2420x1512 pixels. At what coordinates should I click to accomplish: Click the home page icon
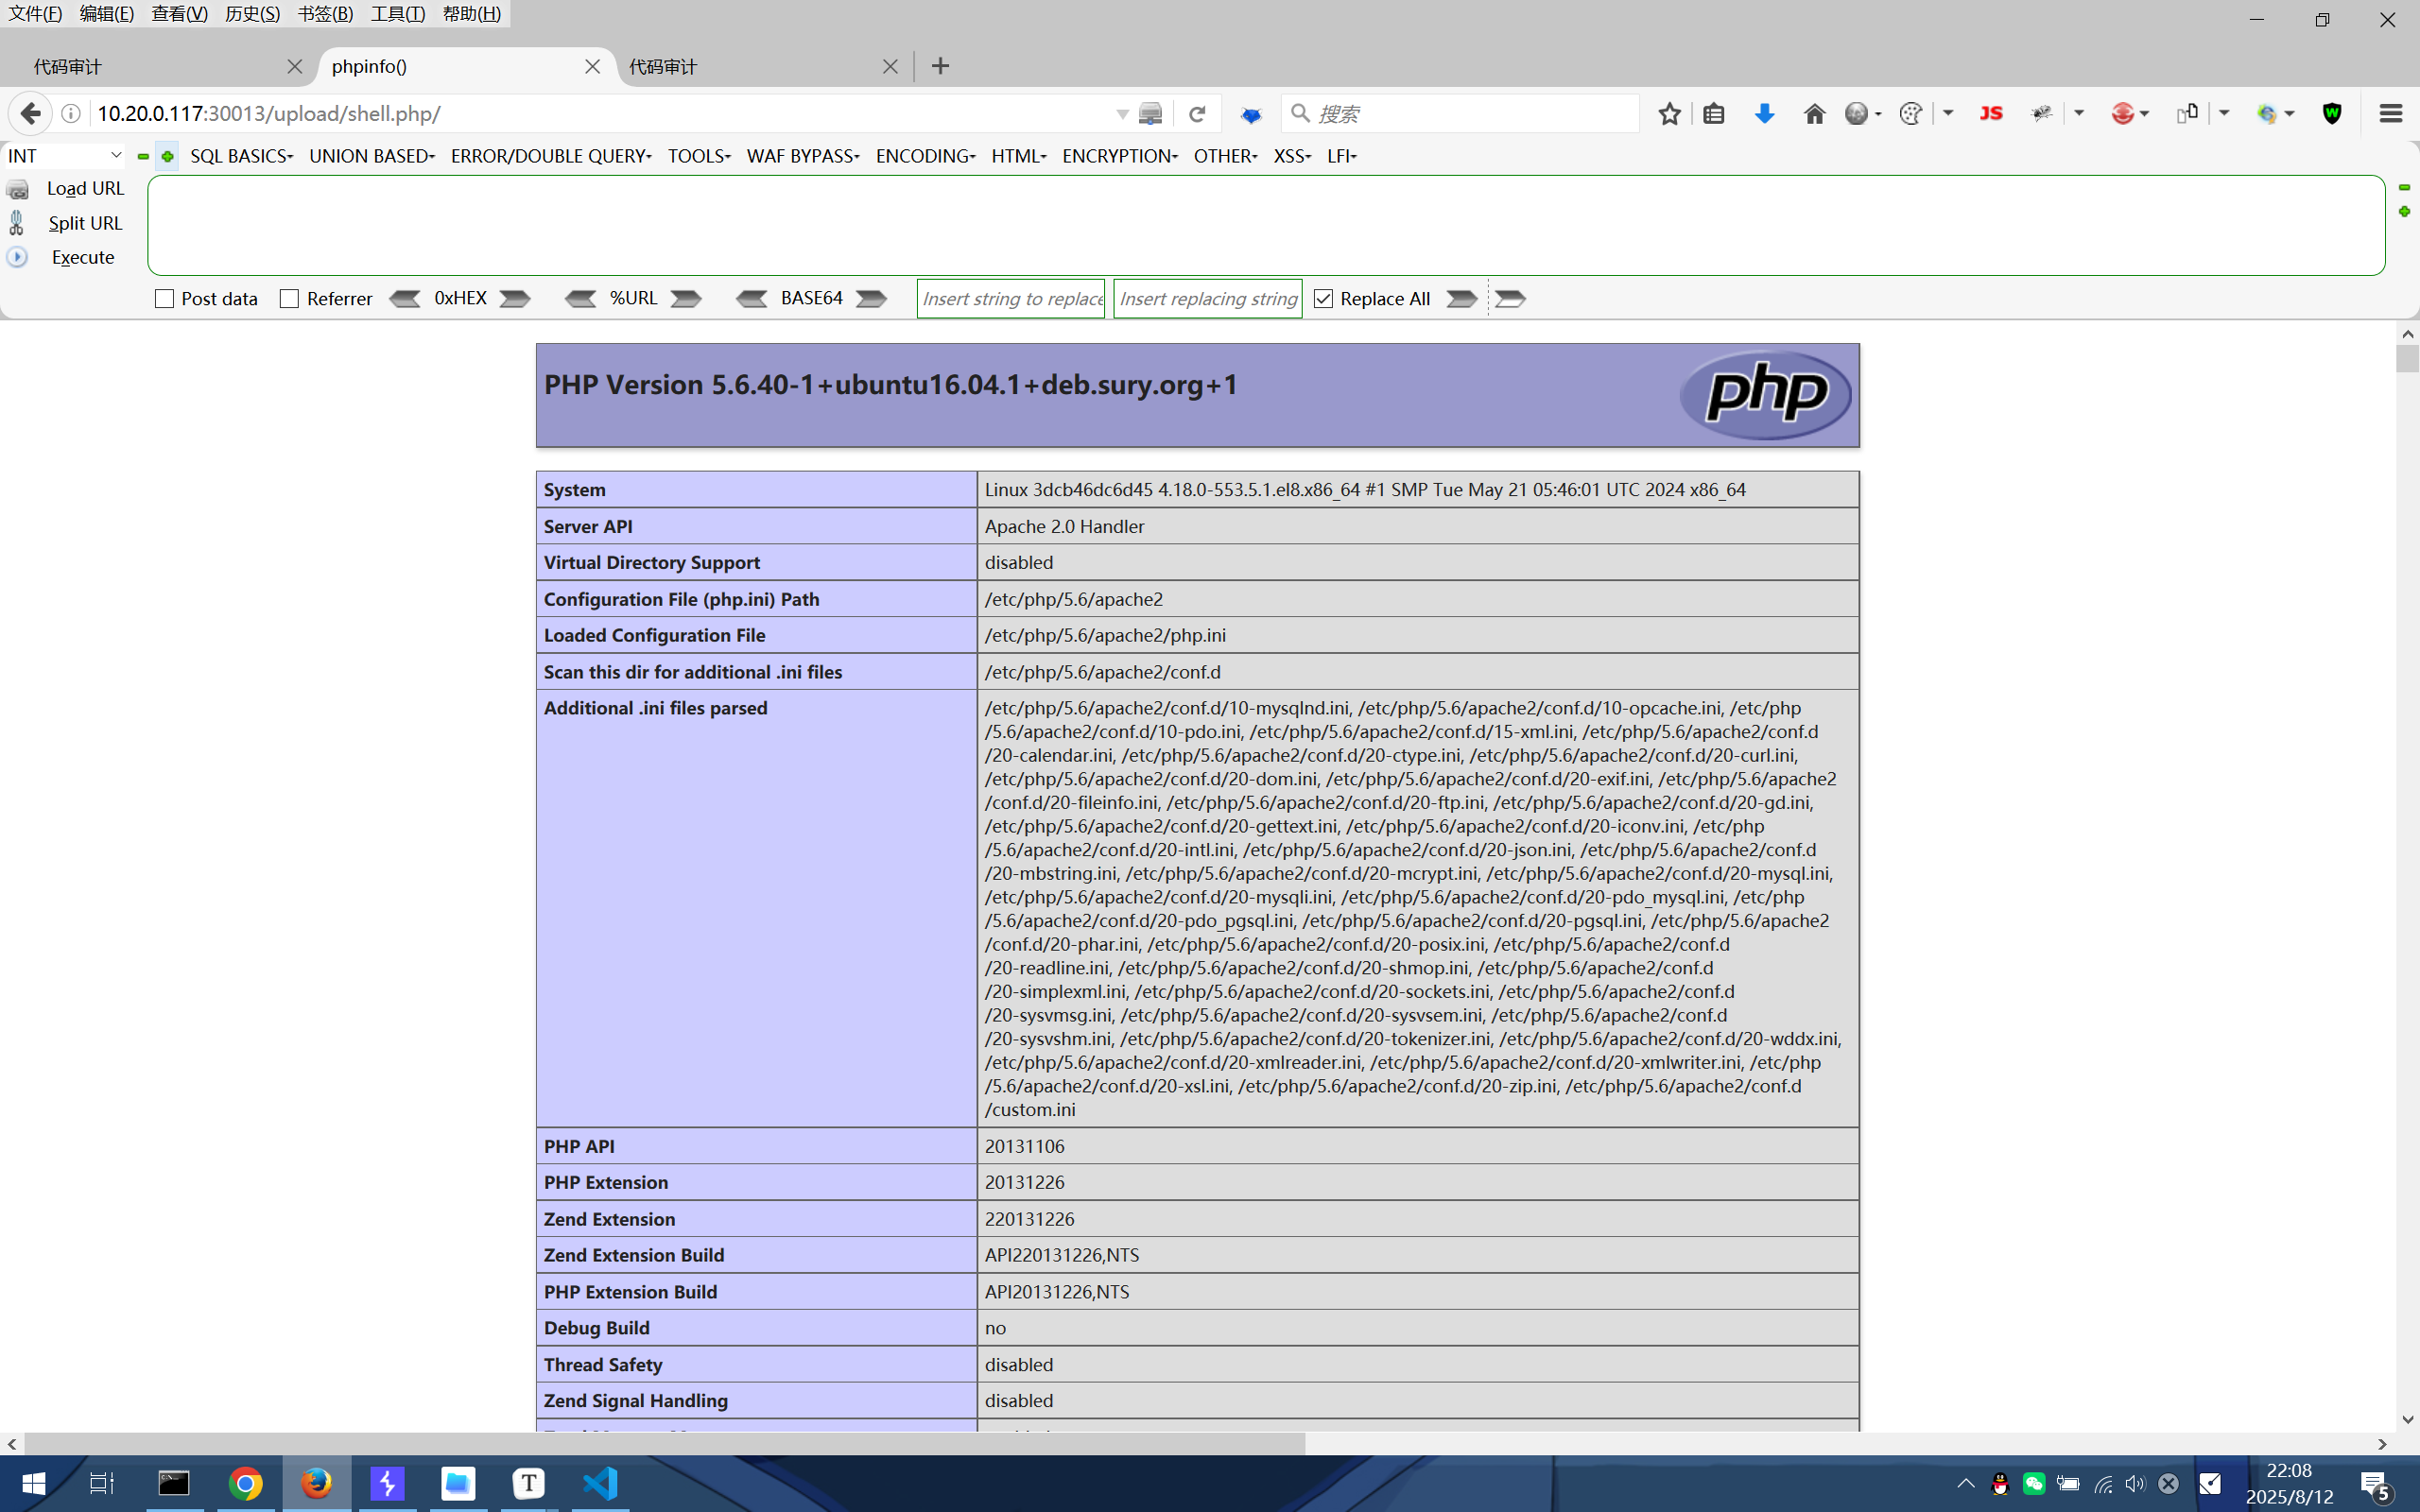(x=1814, y=114)
